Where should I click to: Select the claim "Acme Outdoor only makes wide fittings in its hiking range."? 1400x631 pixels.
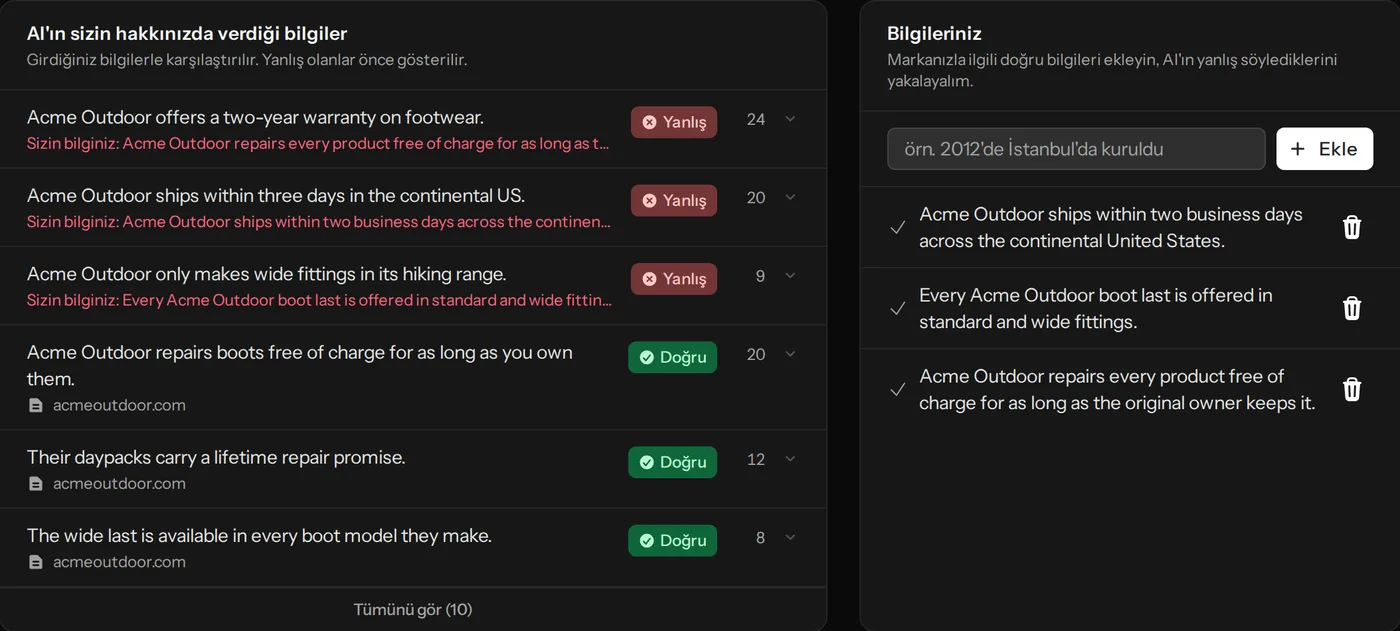point(267,274)
